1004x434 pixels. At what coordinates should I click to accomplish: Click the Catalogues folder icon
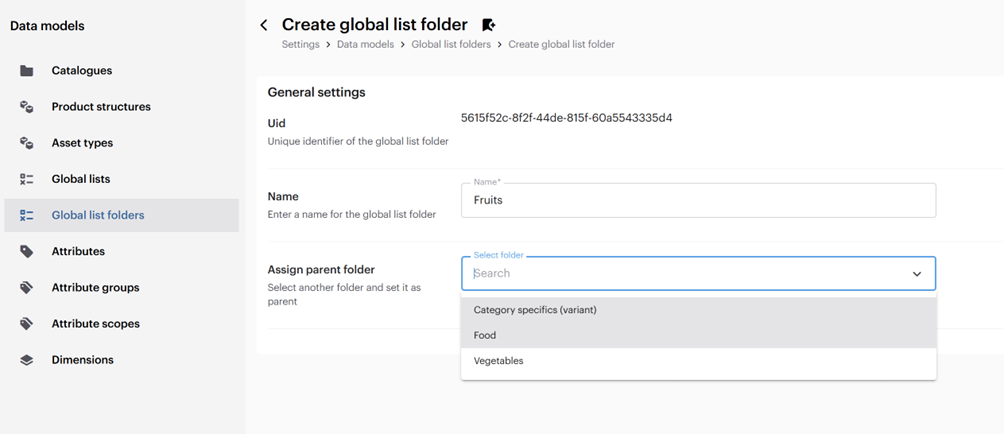[x=27, y=71]
